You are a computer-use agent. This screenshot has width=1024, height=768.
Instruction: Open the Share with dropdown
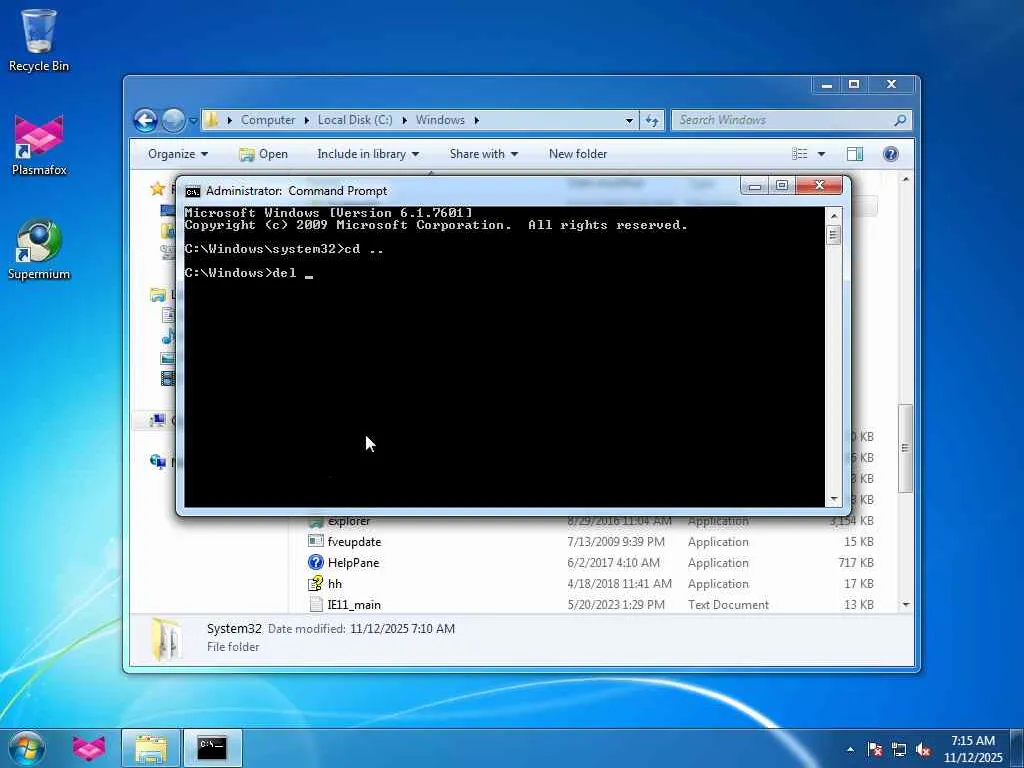(x=483, y=154)
